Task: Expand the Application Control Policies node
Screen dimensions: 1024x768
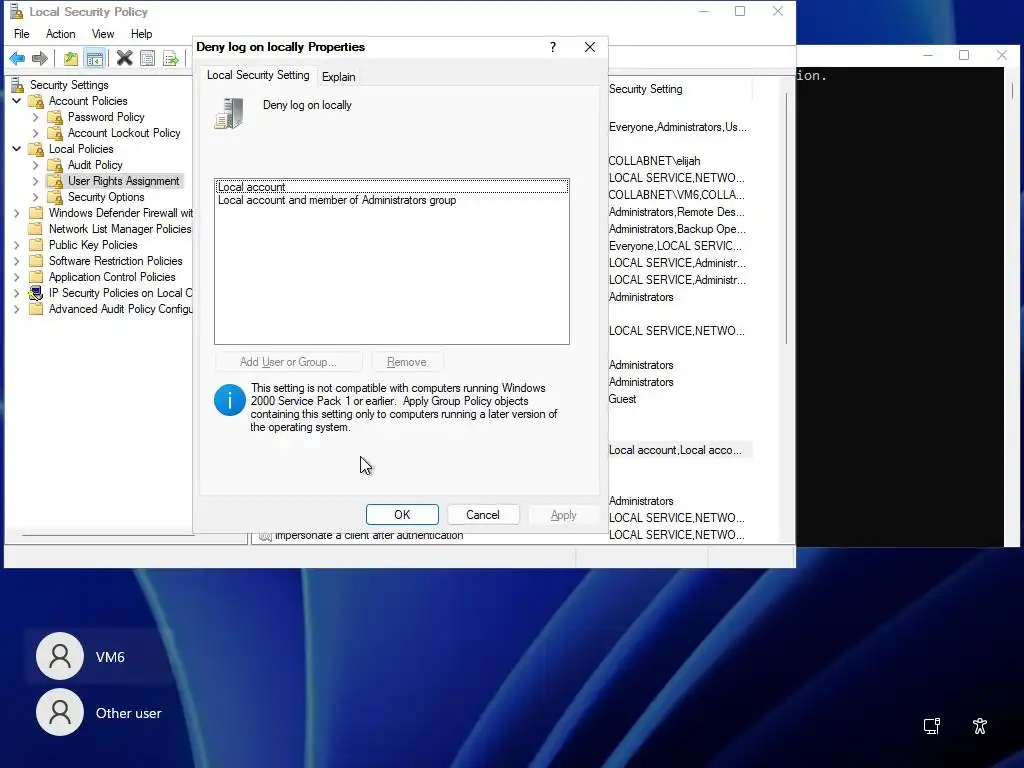Action: [17, 277]
